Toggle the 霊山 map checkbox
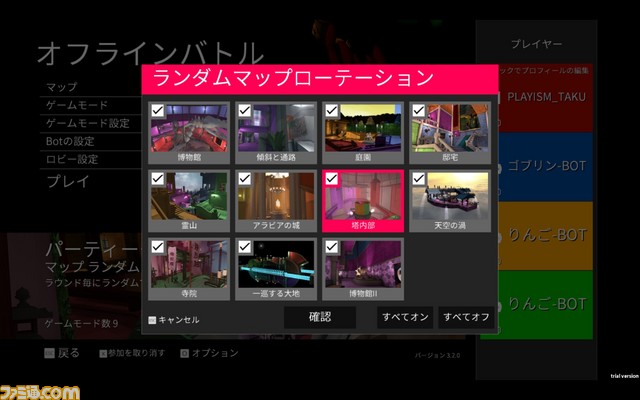The height and width of the screenshot is (400, 640). pos(158,178)
